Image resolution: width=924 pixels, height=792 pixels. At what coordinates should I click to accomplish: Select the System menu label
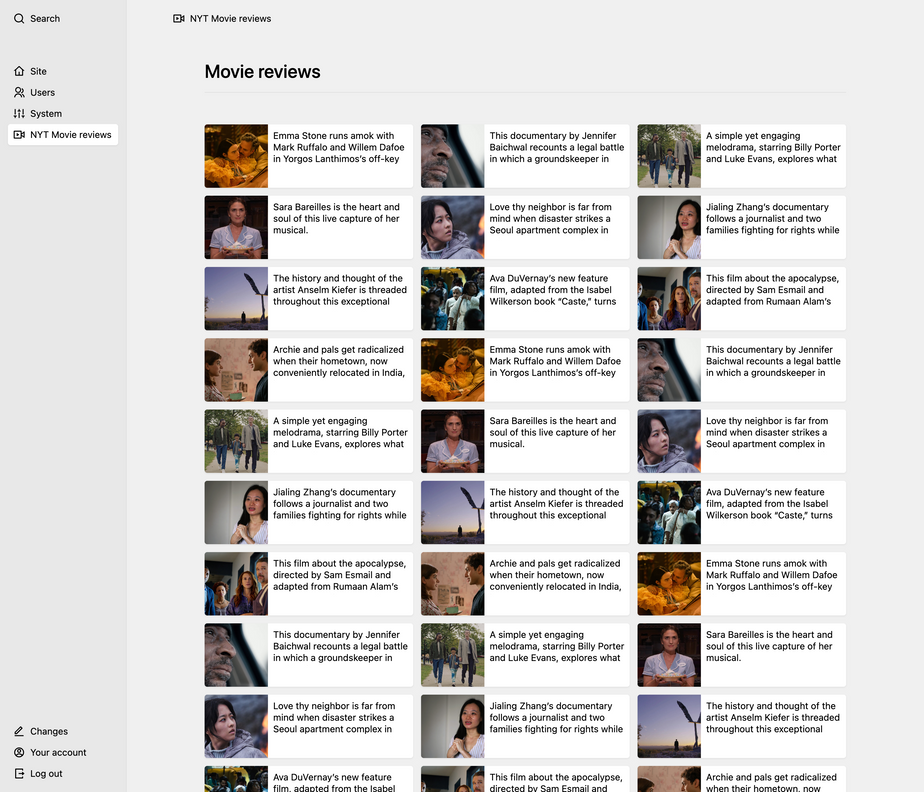(x=46, y=113)
